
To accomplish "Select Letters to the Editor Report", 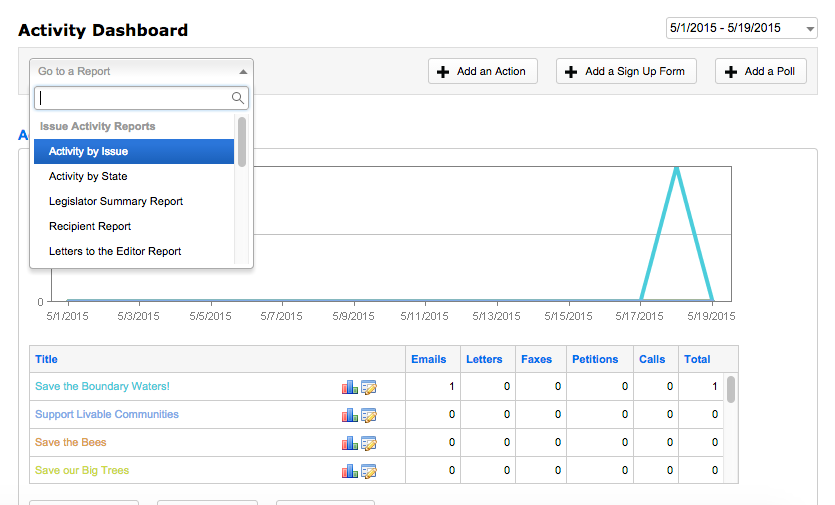I will coord(134,251).
